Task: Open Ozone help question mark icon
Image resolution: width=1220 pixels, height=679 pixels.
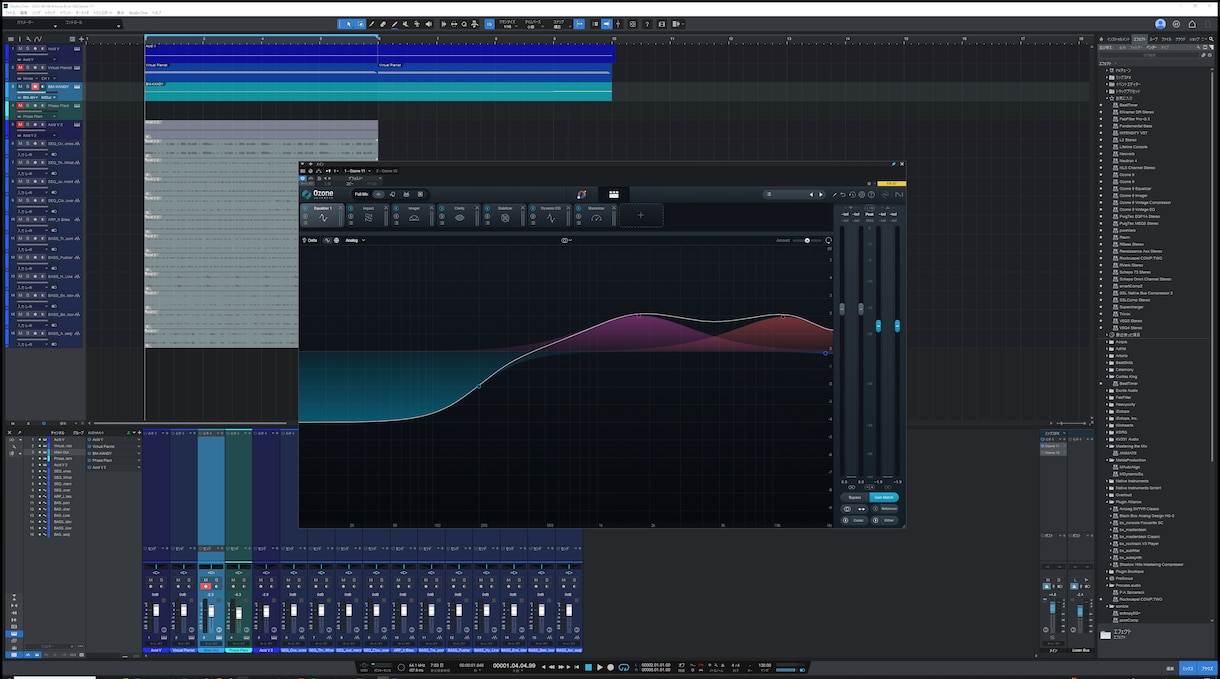Action: pos(872,195)
